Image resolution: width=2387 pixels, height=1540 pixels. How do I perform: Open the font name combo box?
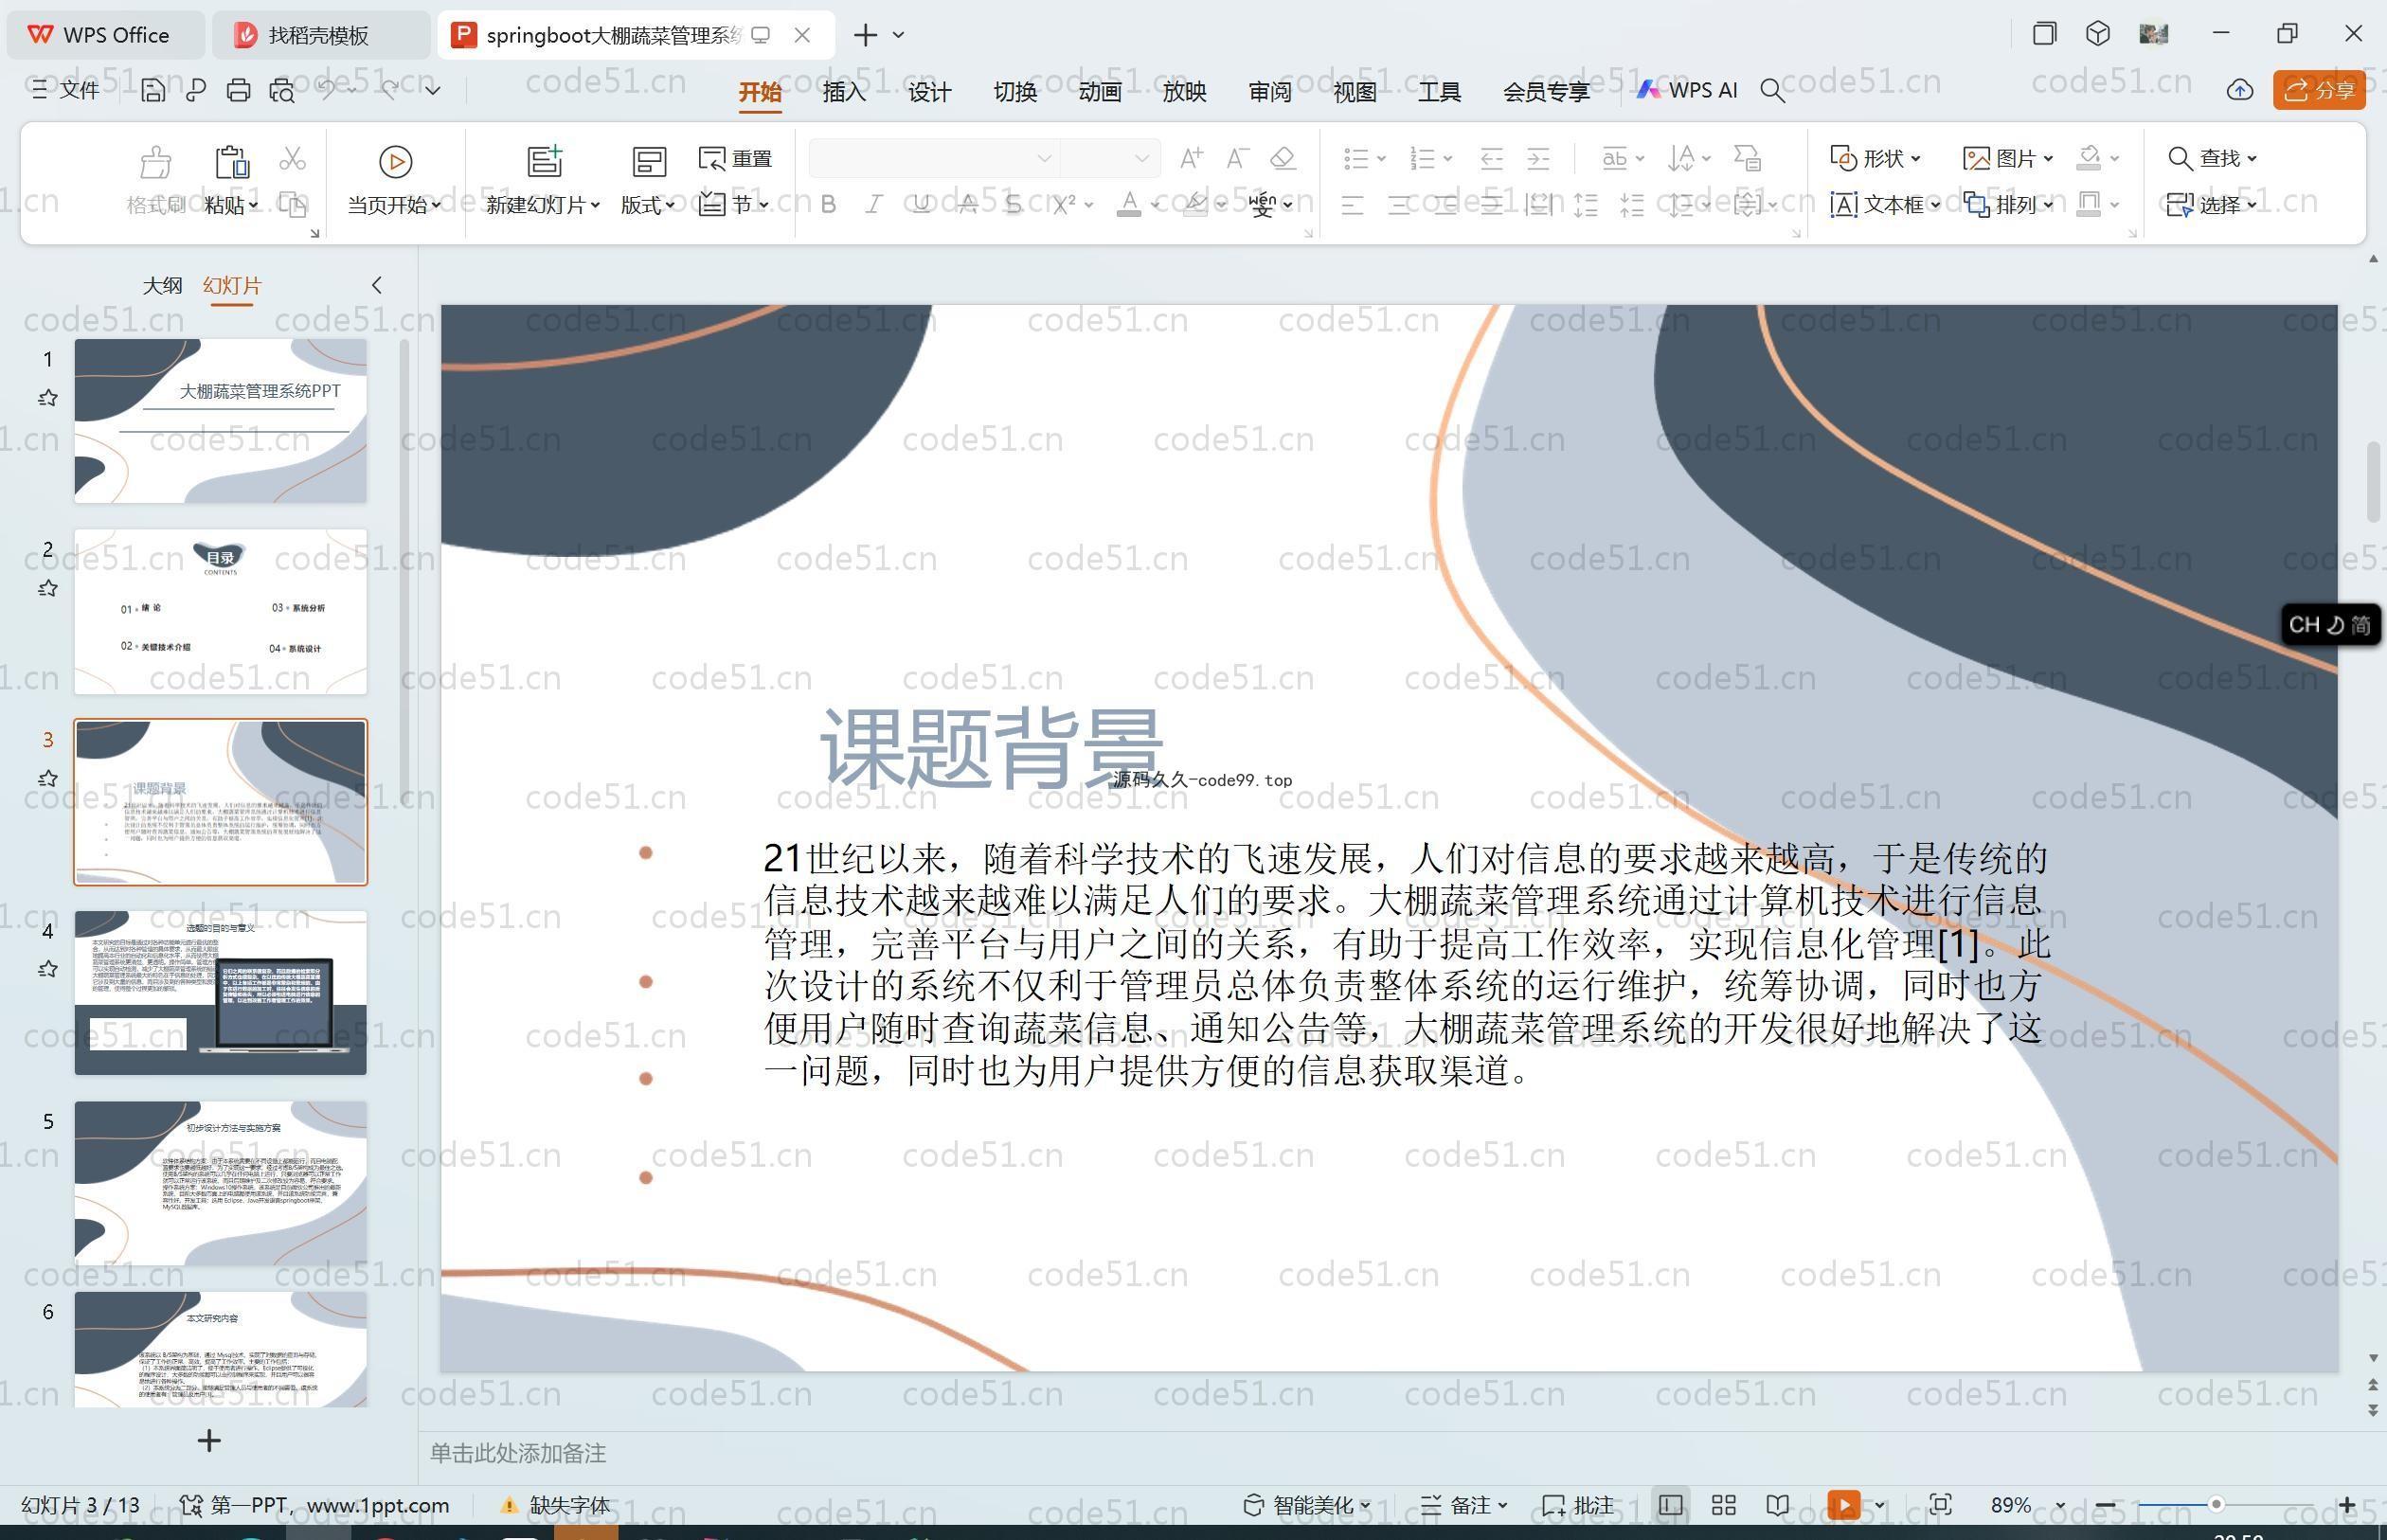pyautogui.click(x=934, y=158)
